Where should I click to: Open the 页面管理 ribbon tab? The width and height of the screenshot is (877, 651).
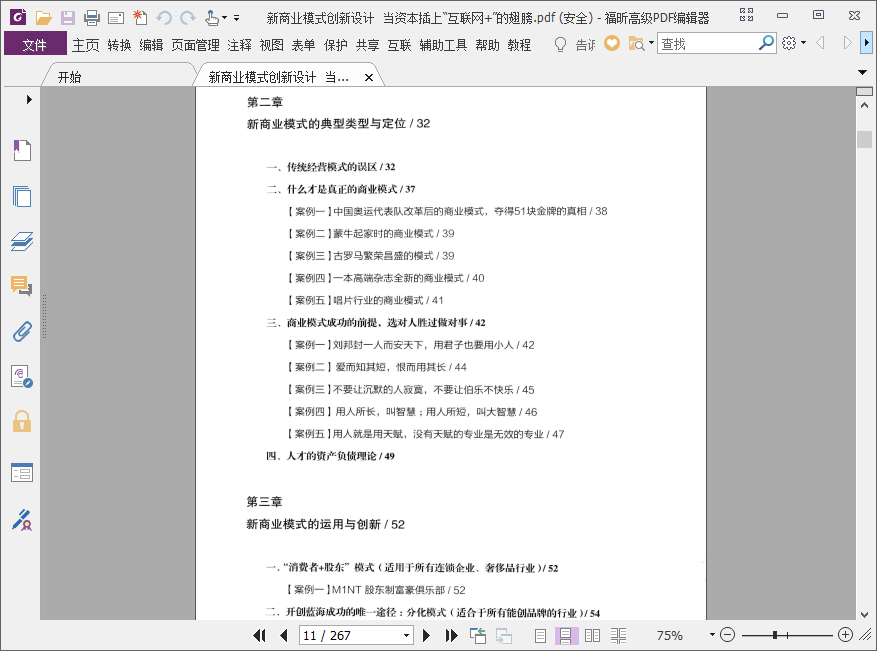click(x=195, y=45)
